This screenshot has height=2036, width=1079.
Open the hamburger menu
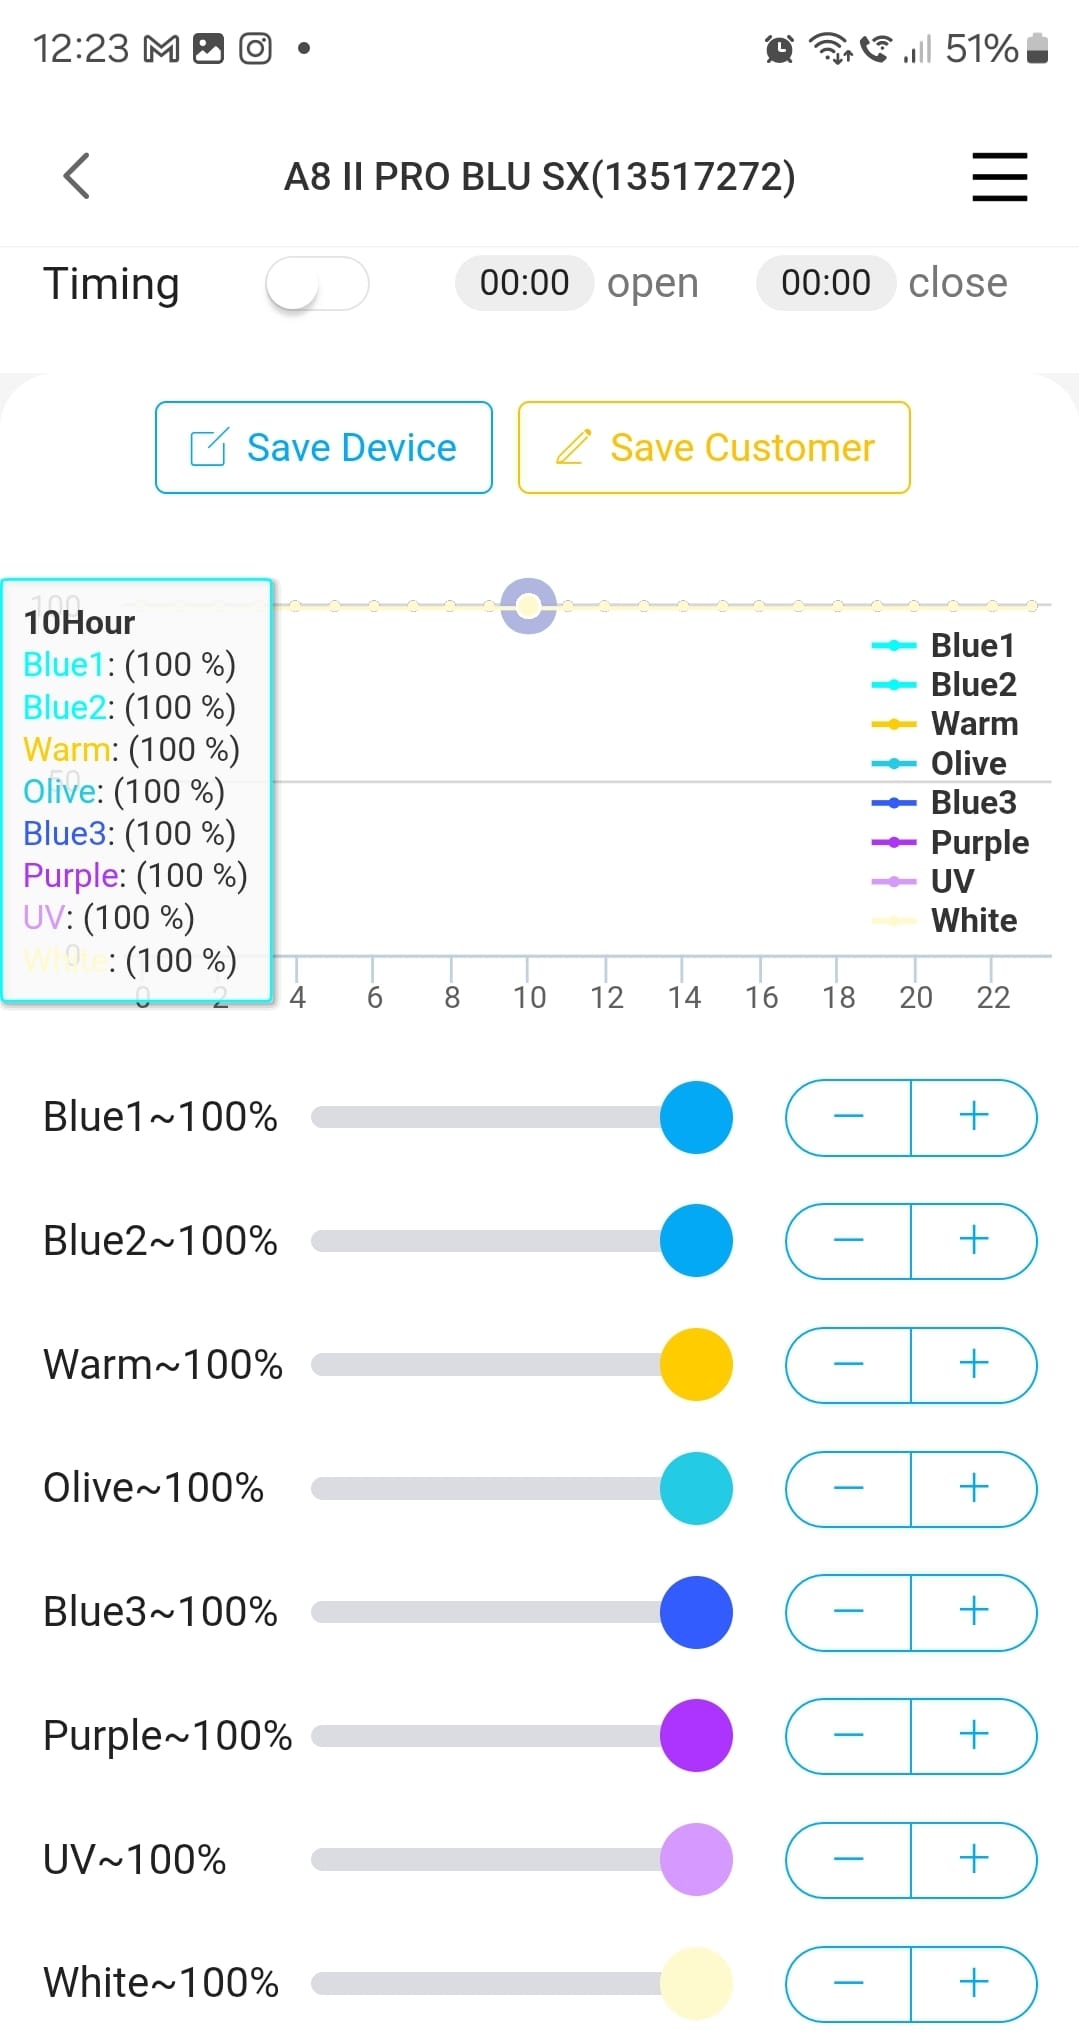point(999,177)
